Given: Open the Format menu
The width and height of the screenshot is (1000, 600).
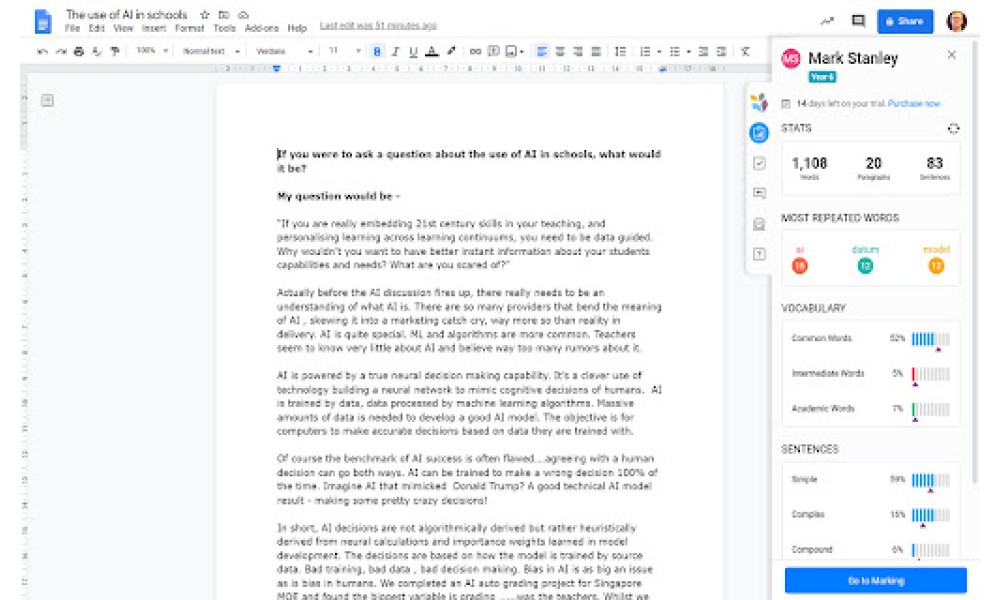Looking at the screenshot, I should point(189,28).
